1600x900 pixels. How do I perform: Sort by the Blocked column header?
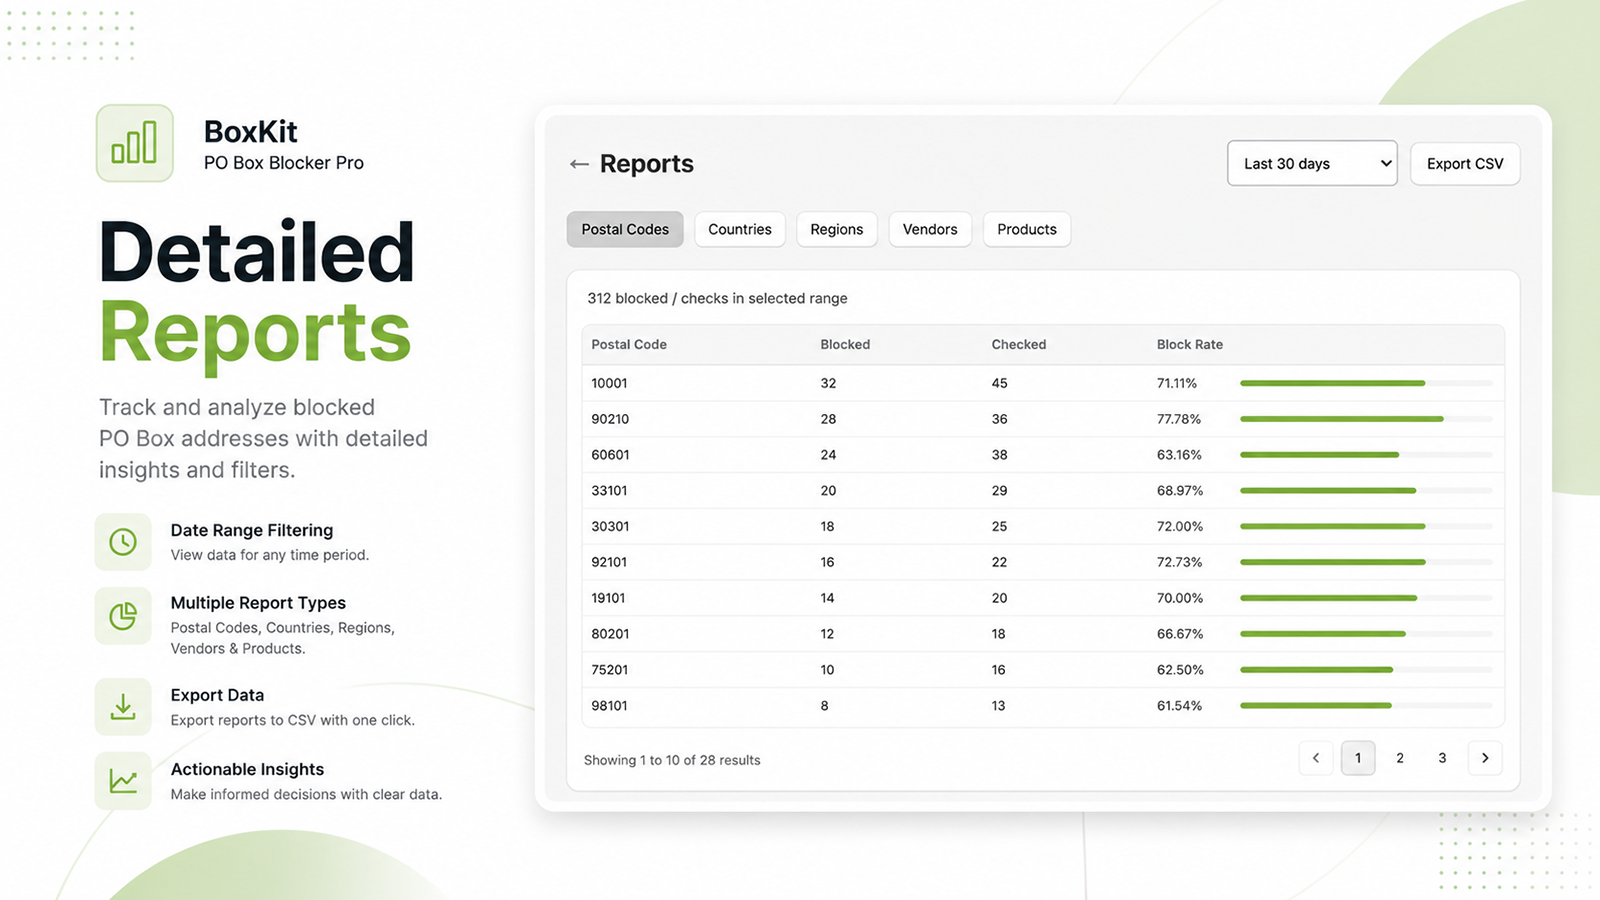[845, 344]
